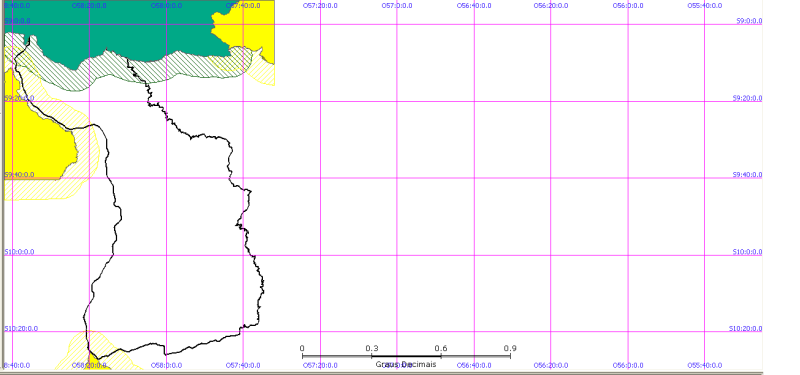The image size is (800, 375).
Task: Click the 0.9 mark on the scale bar
Action: click(x=510, y=348)
